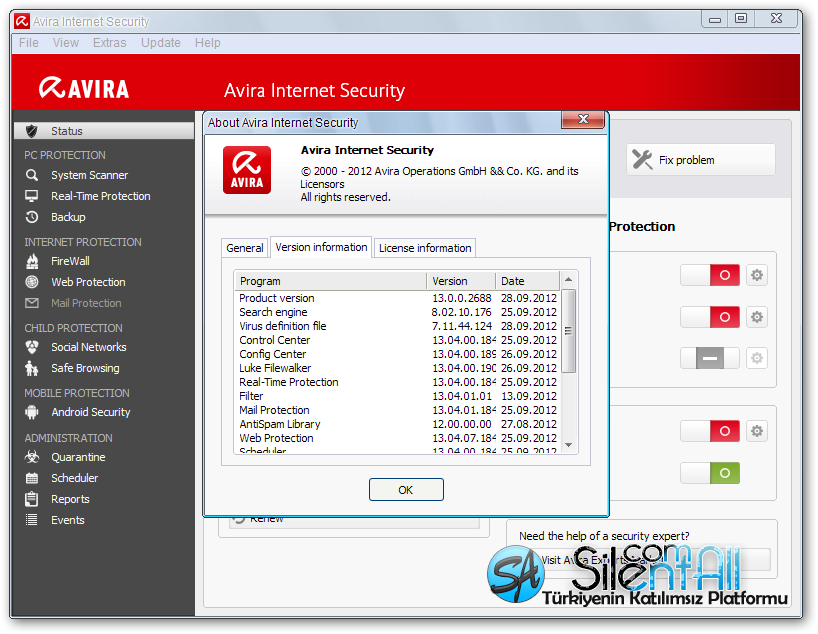This screenshot has width=818, height=634.
Task: Click the Fix problem button label
Action: [x=687, y=160]
